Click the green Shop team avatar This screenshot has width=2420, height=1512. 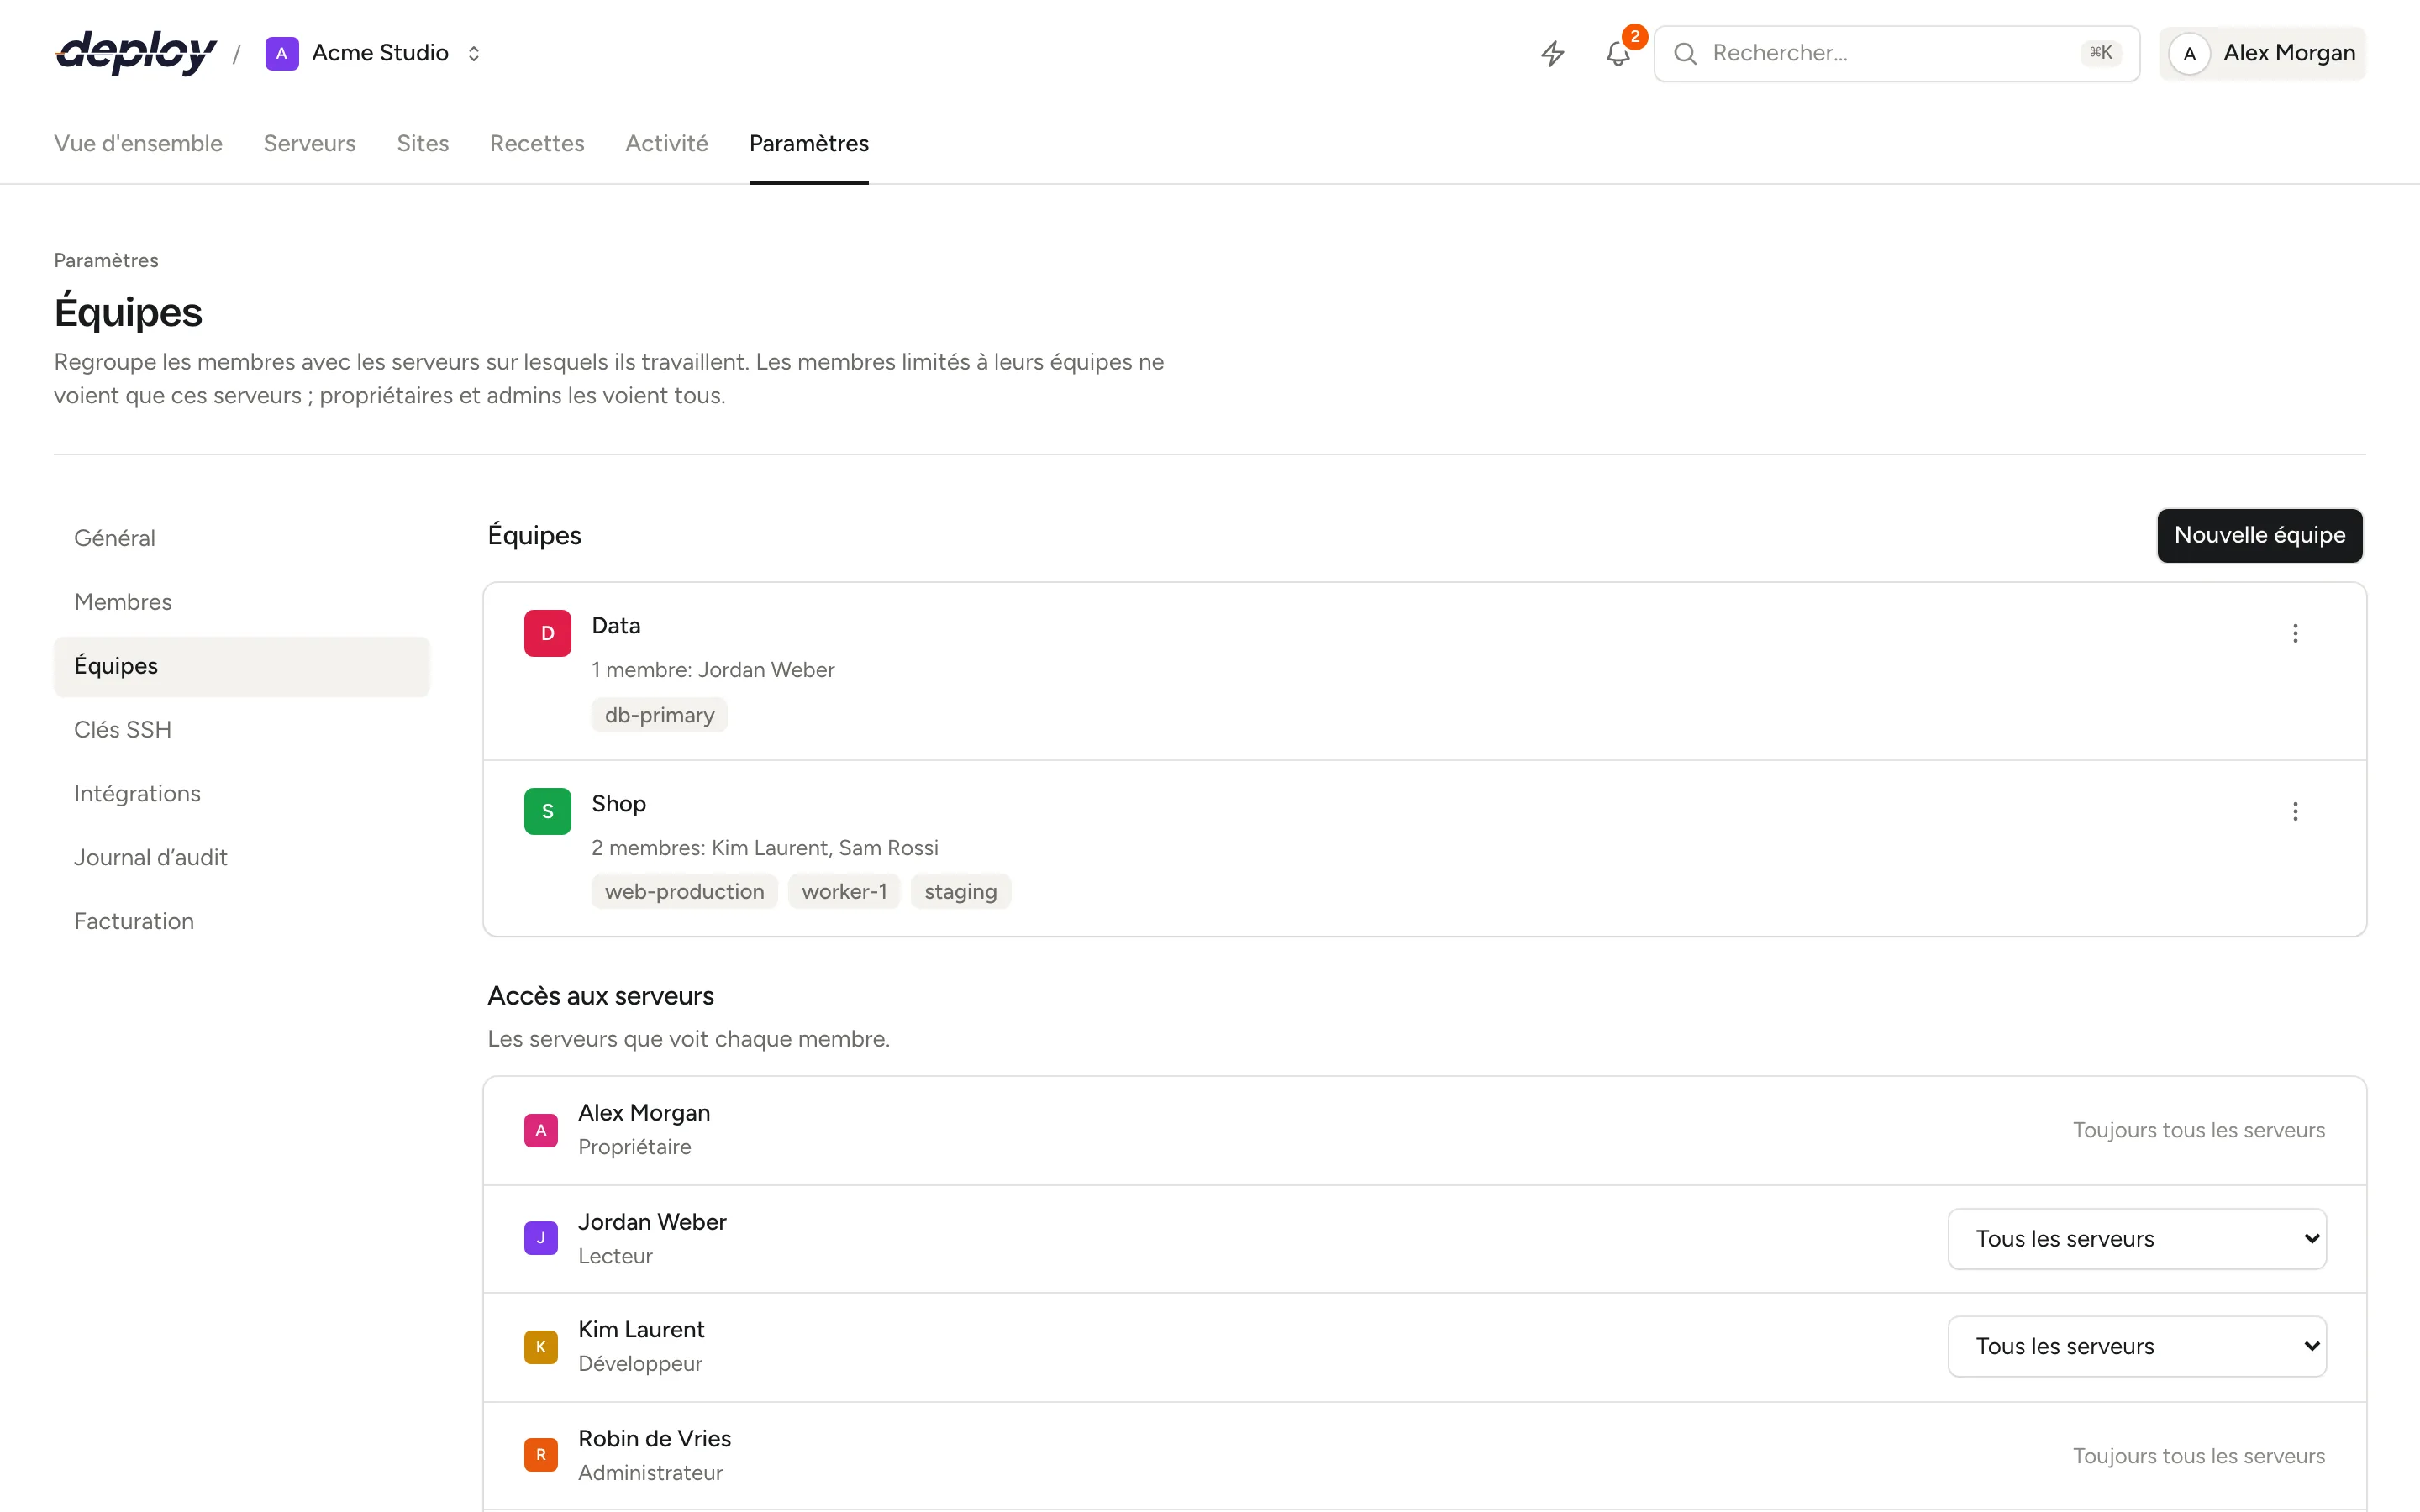pos(547,811)
